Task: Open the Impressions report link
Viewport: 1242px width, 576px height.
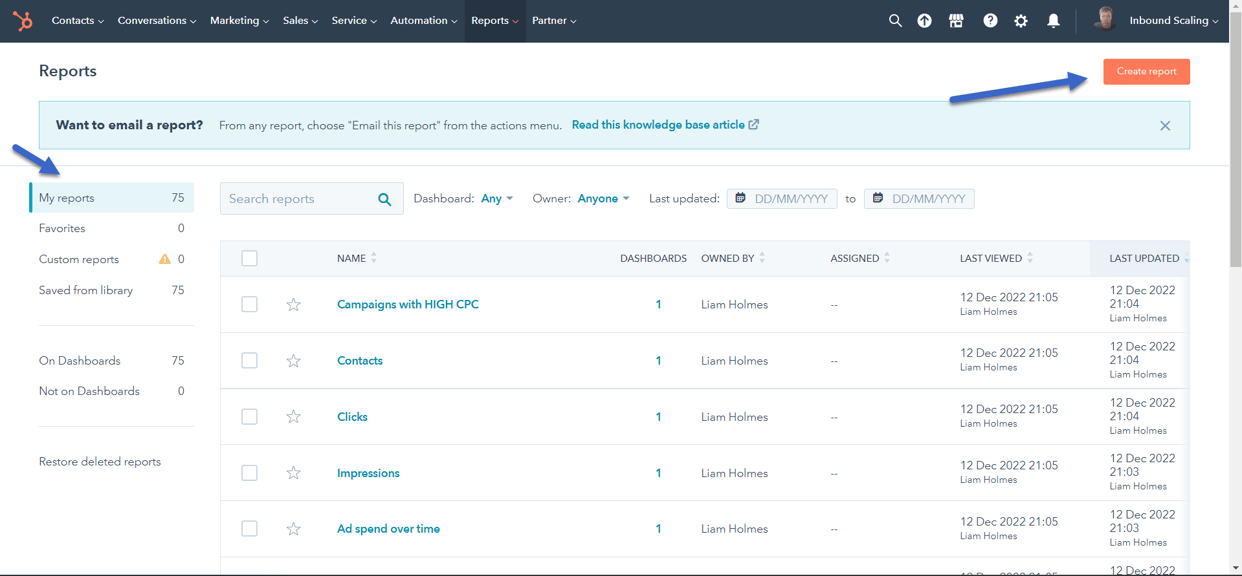Action: pyautogui.click(x=368, y=473)
